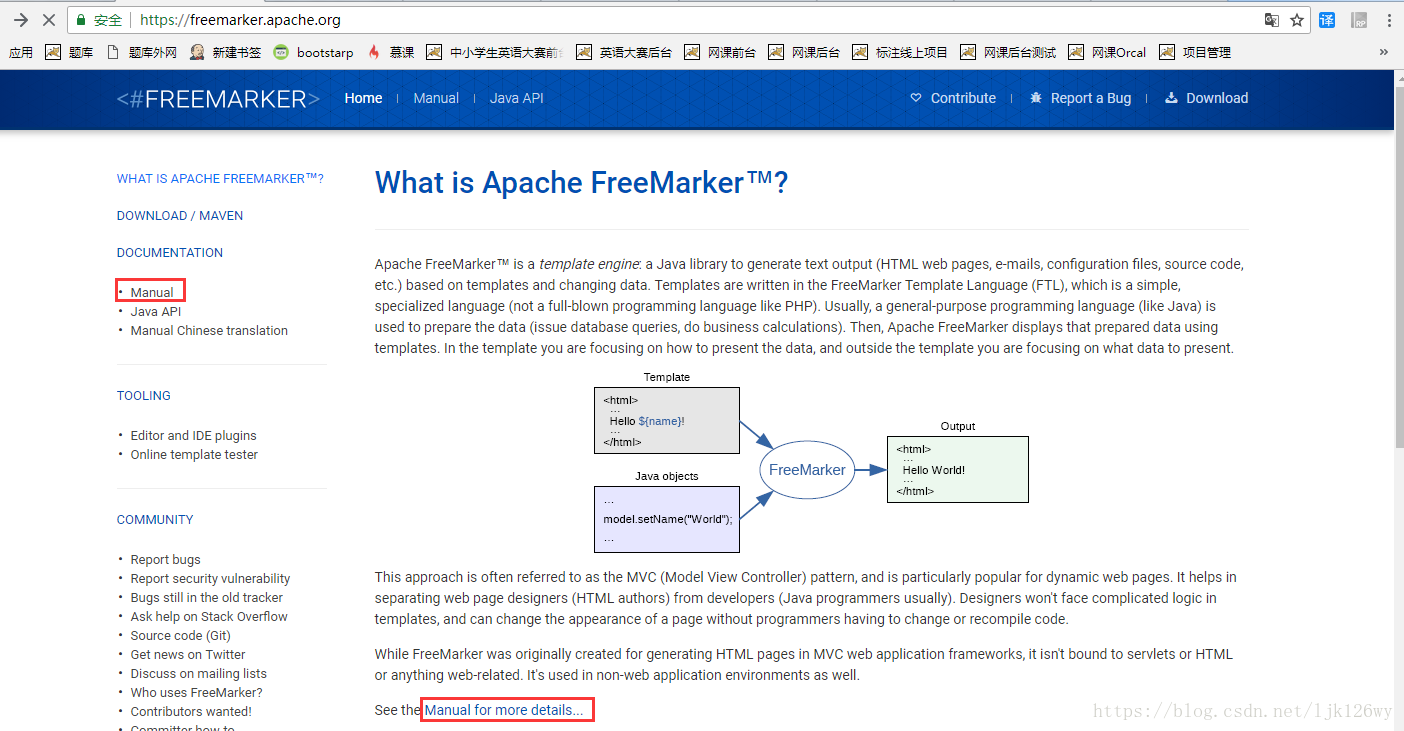Screen dimensions: 1404x731
Task: Open the 网课前台 bookmark
Action: [720, 53]
